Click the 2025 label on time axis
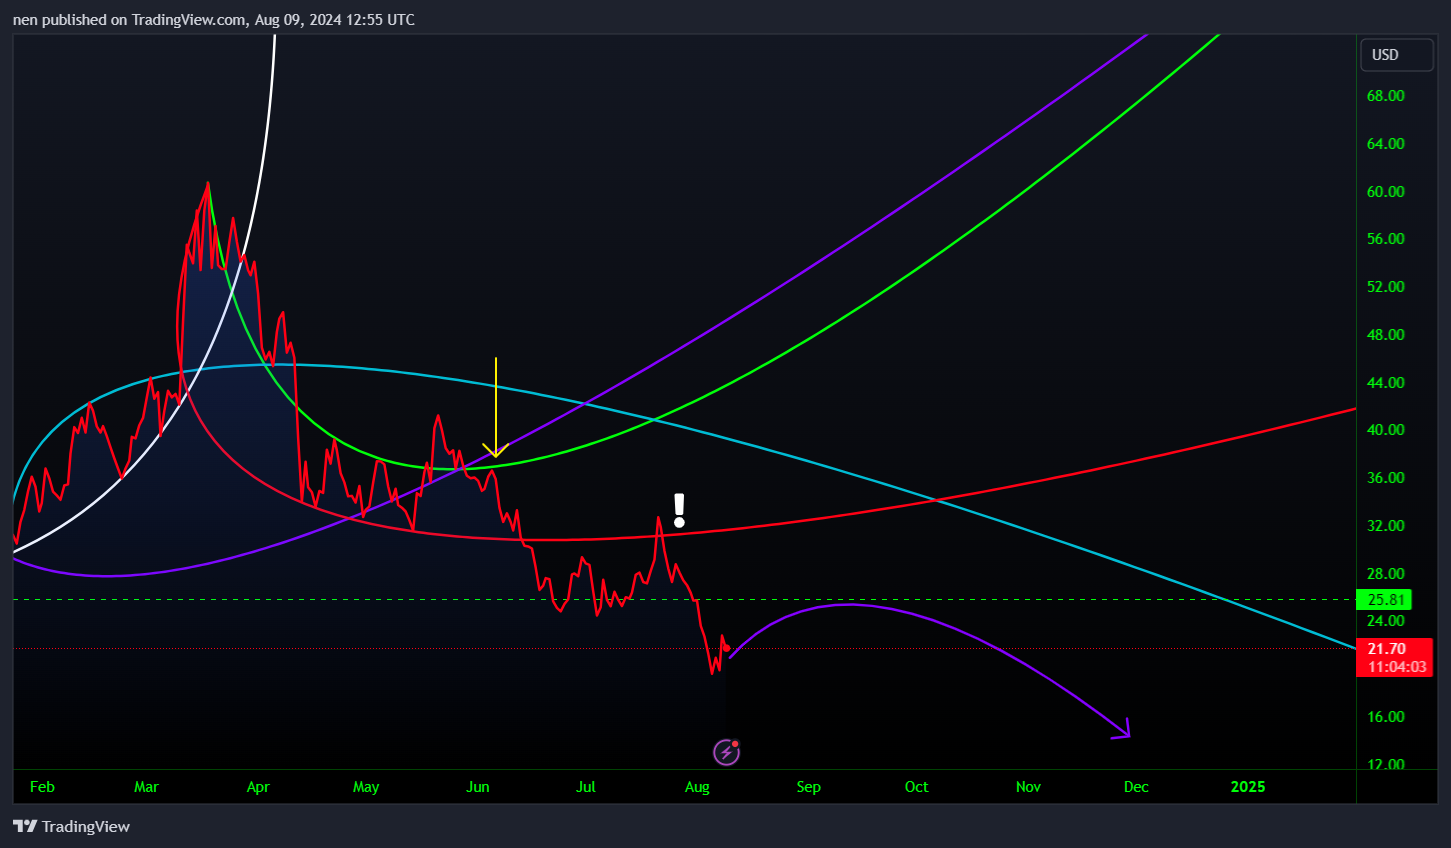 [1248, 787]
